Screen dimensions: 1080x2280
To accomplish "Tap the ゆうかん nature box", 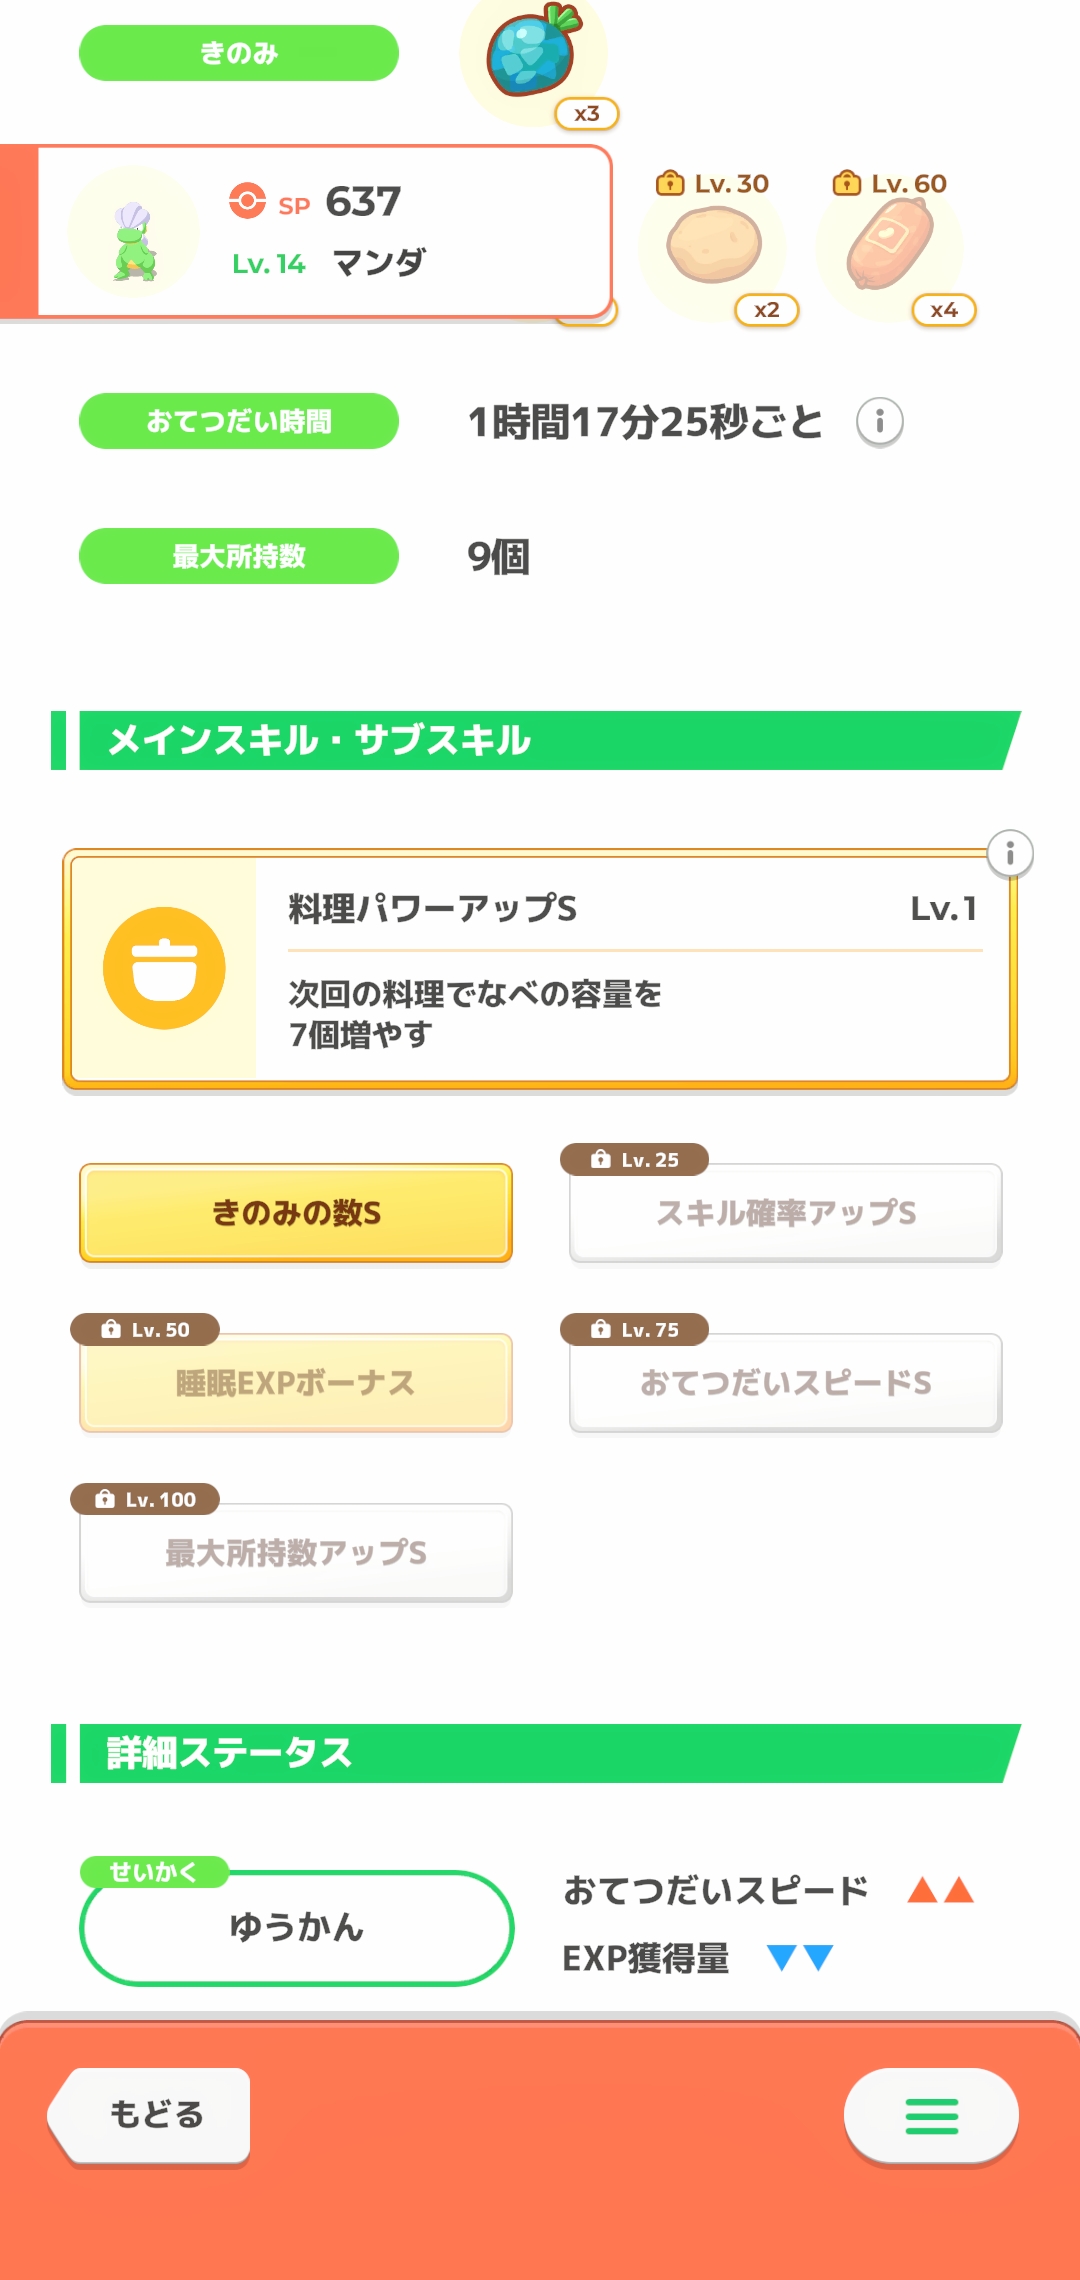I will pyautogui.click(x=296, y=1927).
